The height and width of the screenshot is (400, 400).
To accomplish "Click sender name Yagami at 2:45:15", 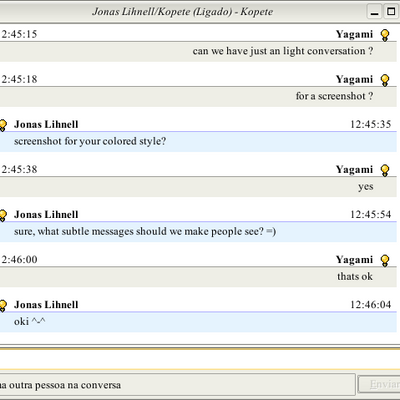I will (x=354, y=35).
